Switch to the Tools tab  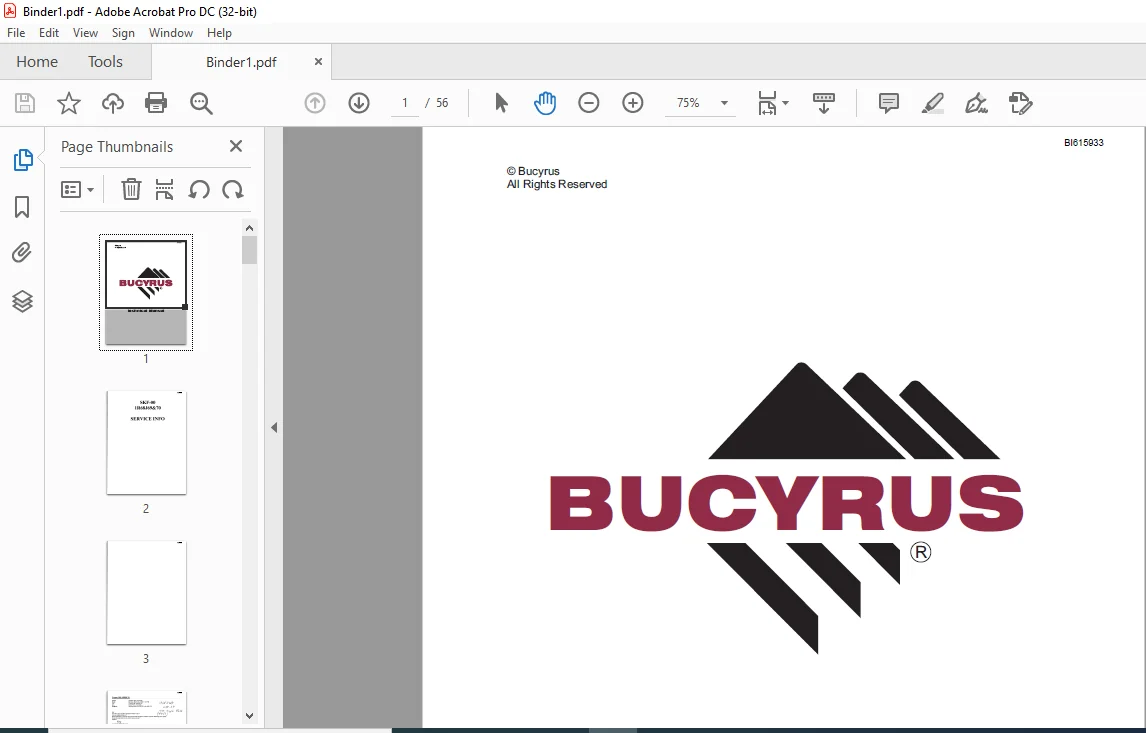point(105,62)
